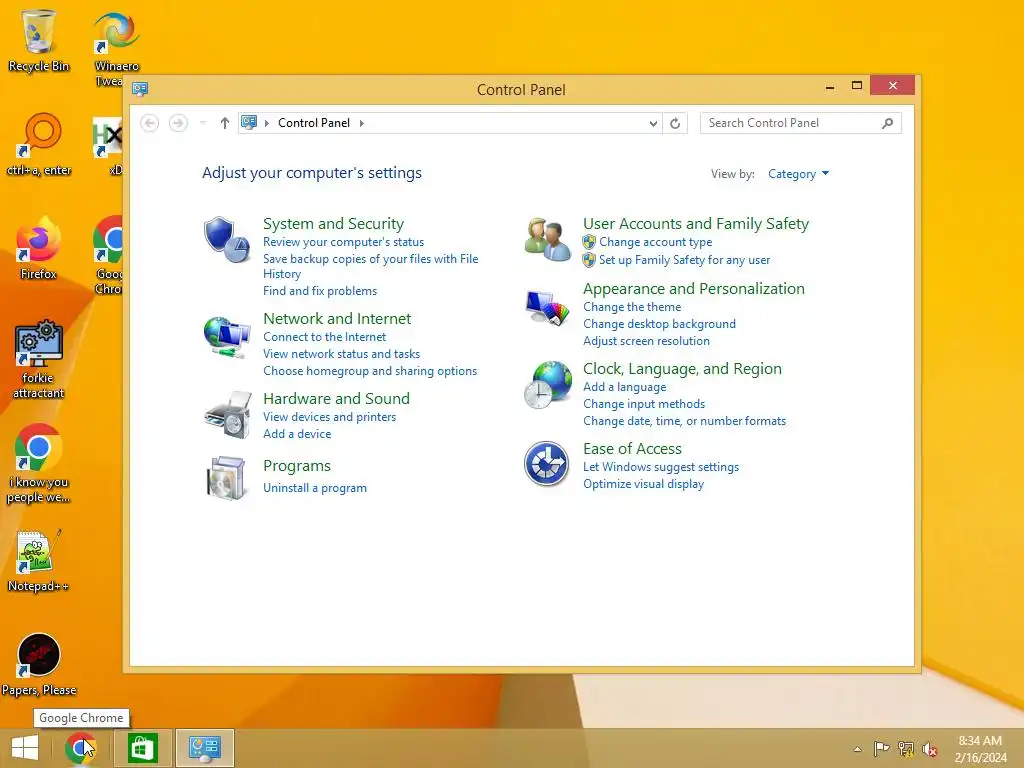Click the Control Panel taskbar button
The height and width of the screenshot is (768, 1024).
[204, 748]
